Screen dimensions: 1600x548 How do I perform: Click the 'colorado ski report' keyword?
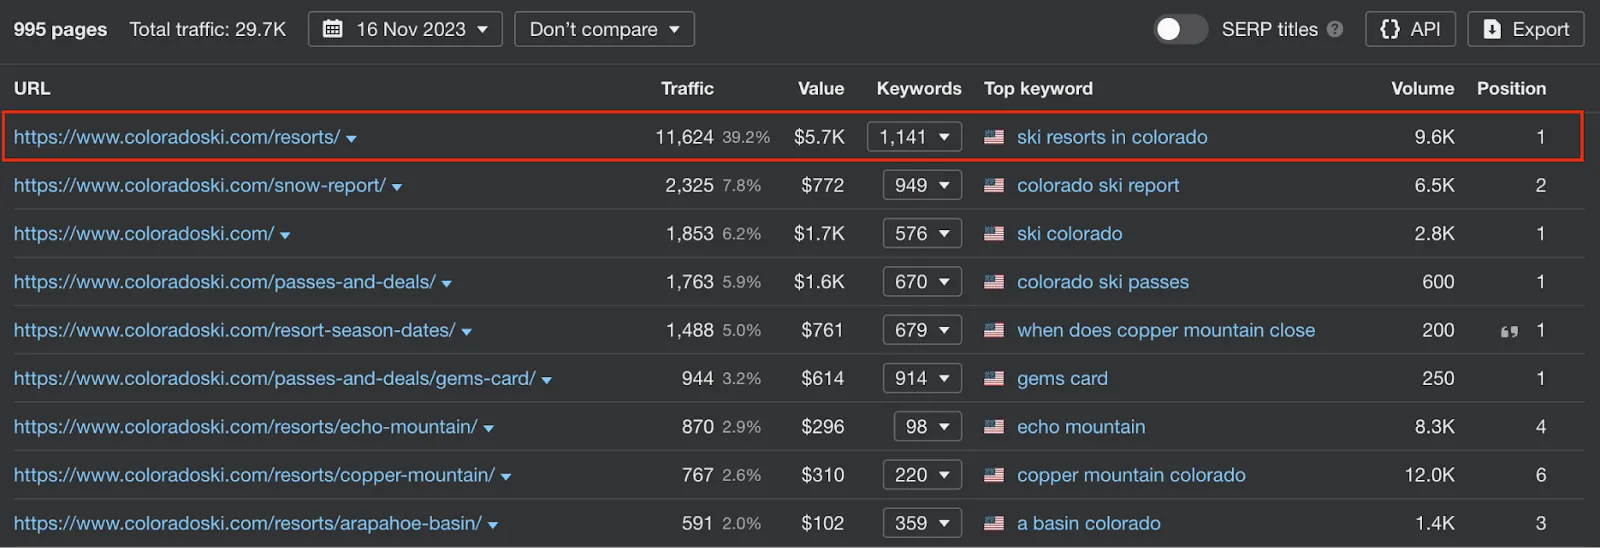[x=1098, y=185]
